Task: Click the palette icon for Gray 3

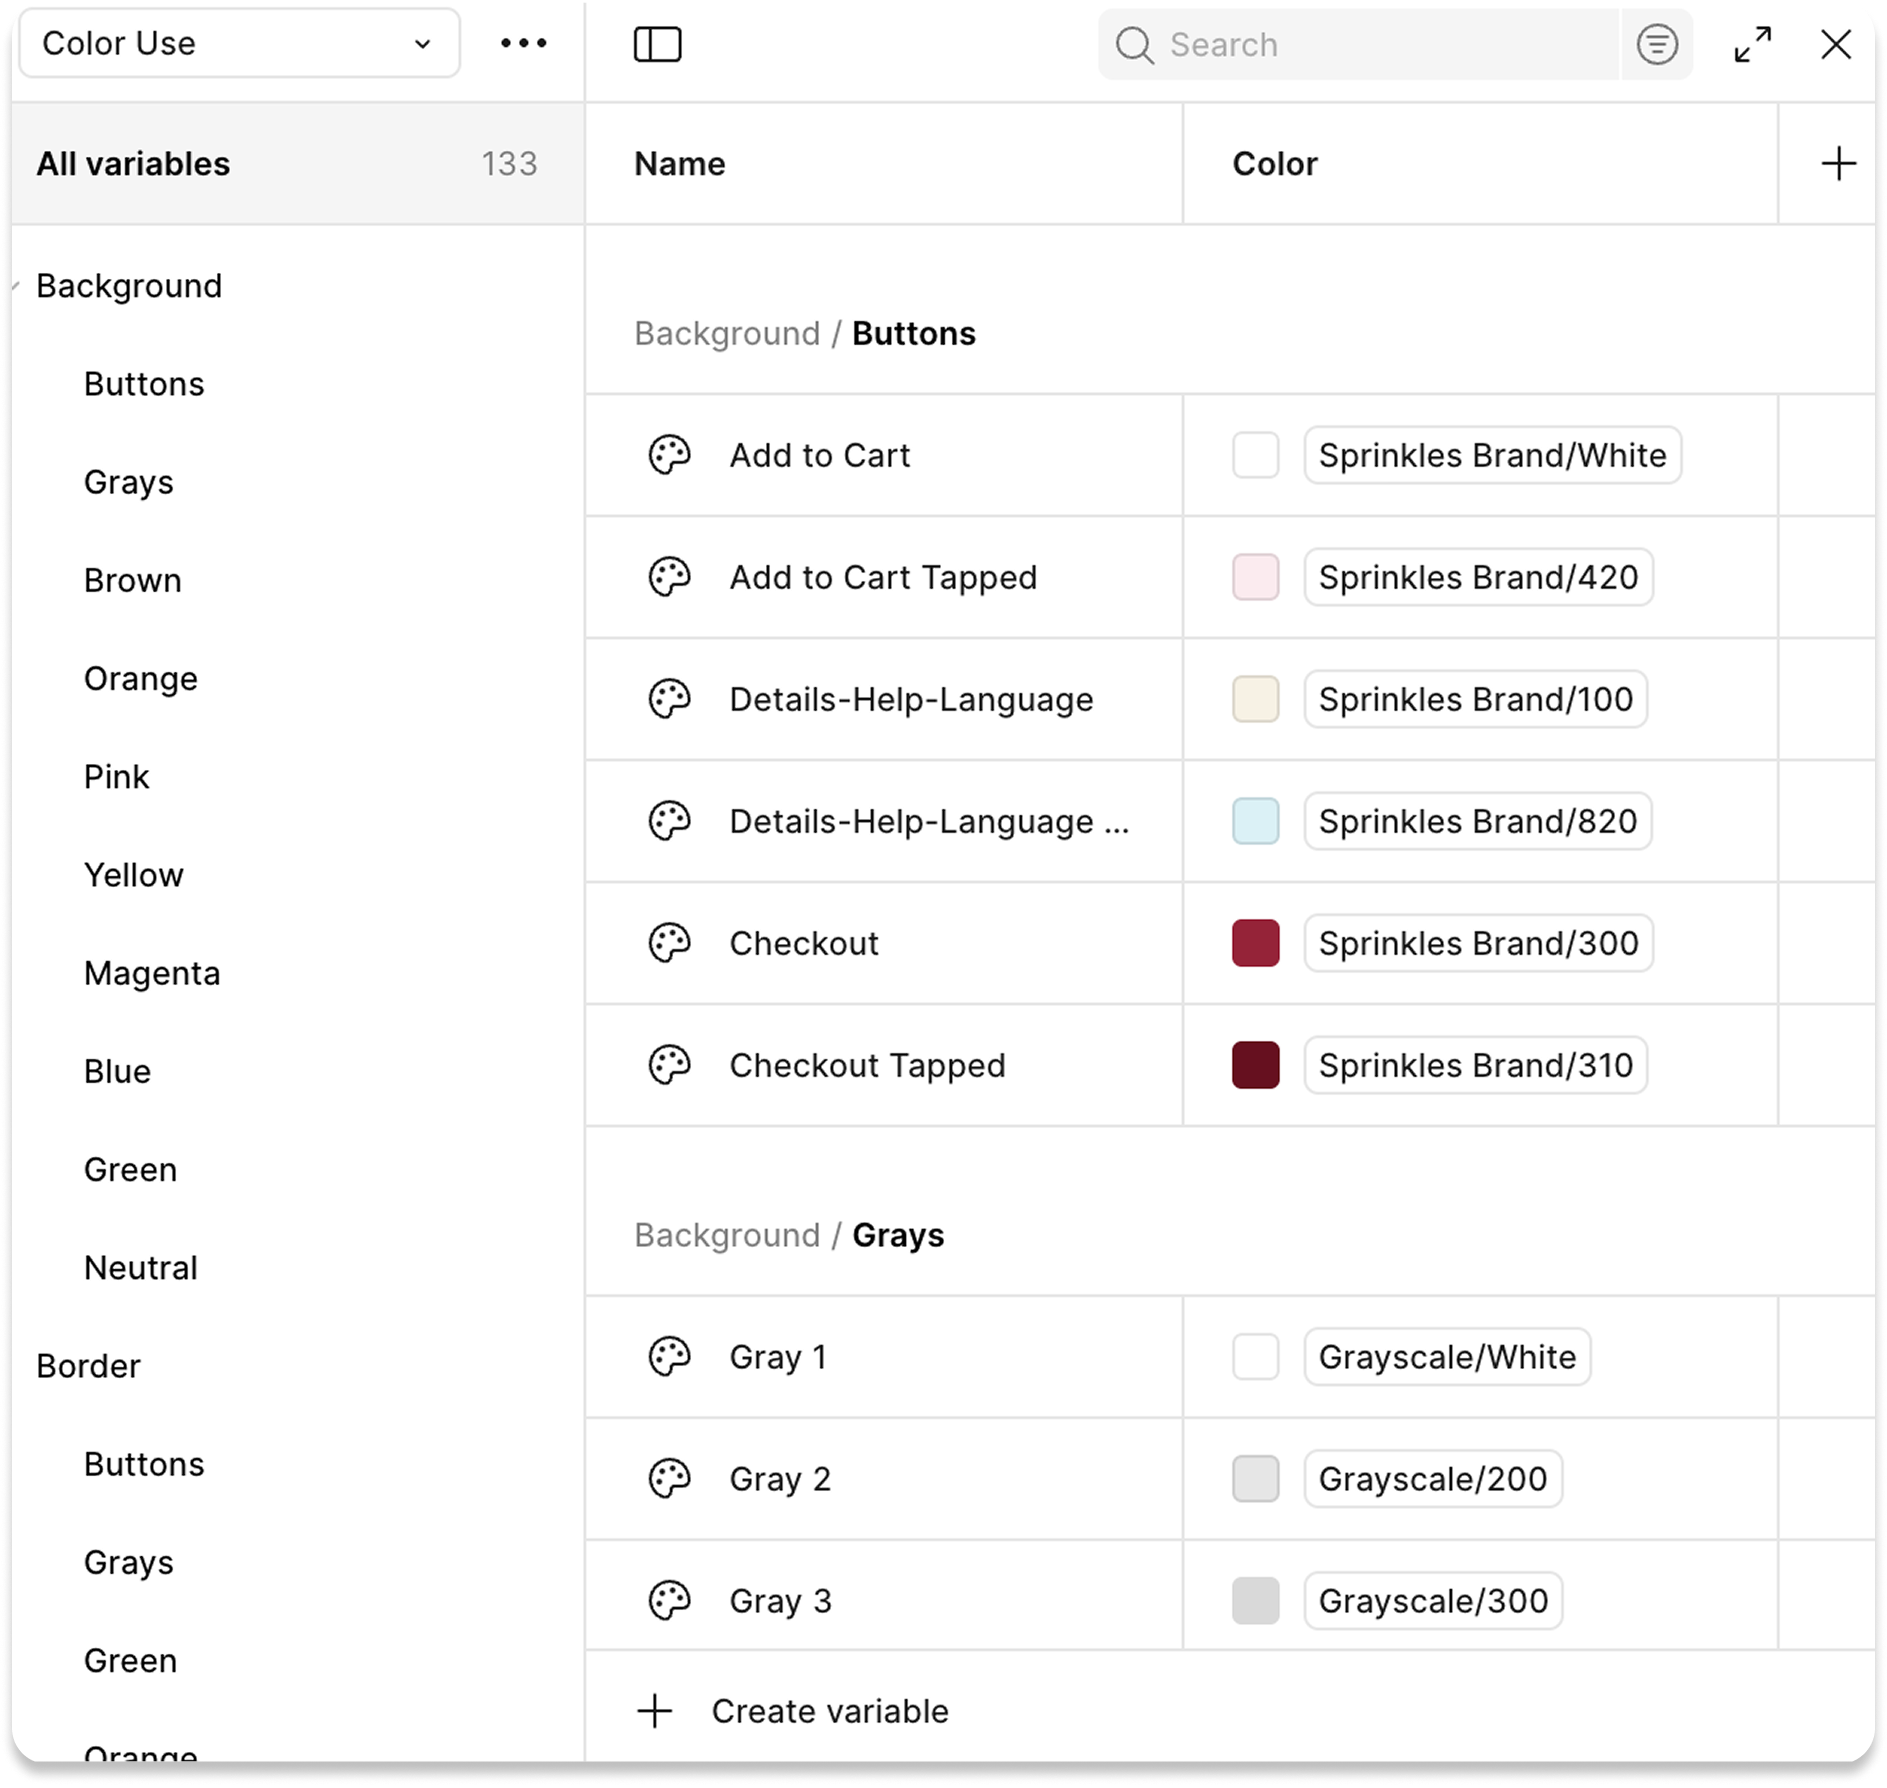Action: tap(669, 1601)
